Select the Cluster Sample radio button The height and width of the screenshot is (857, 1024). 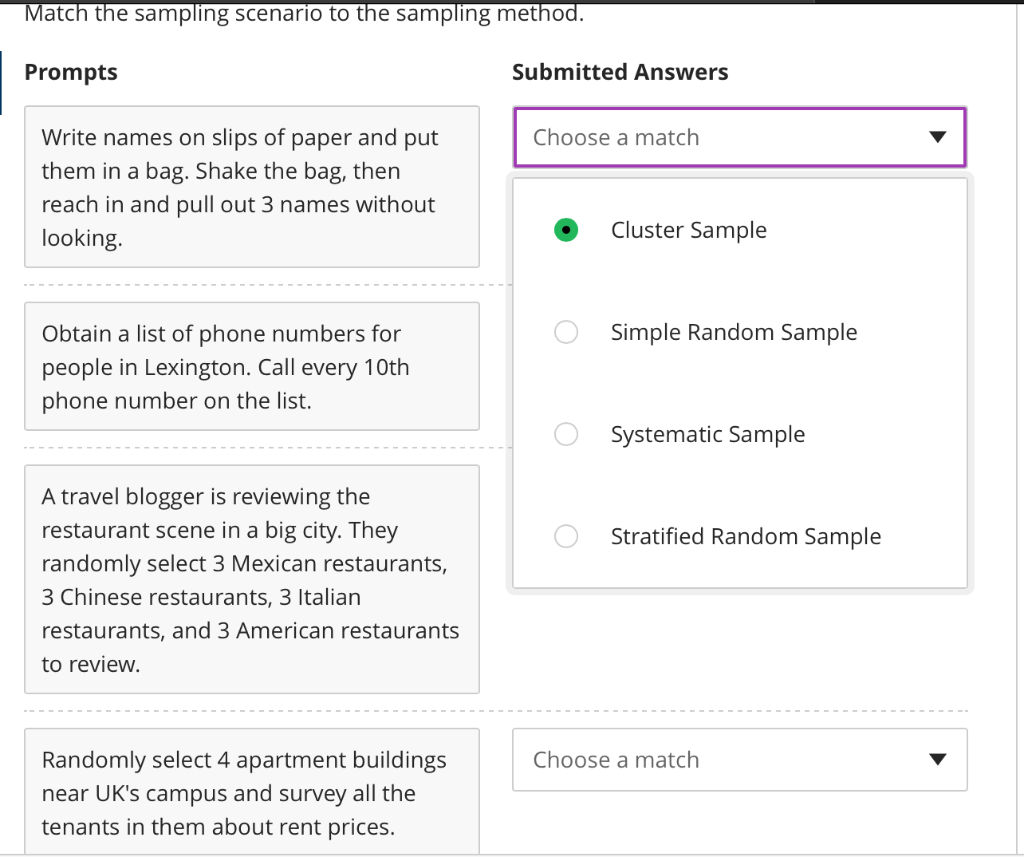pos(566,229)
